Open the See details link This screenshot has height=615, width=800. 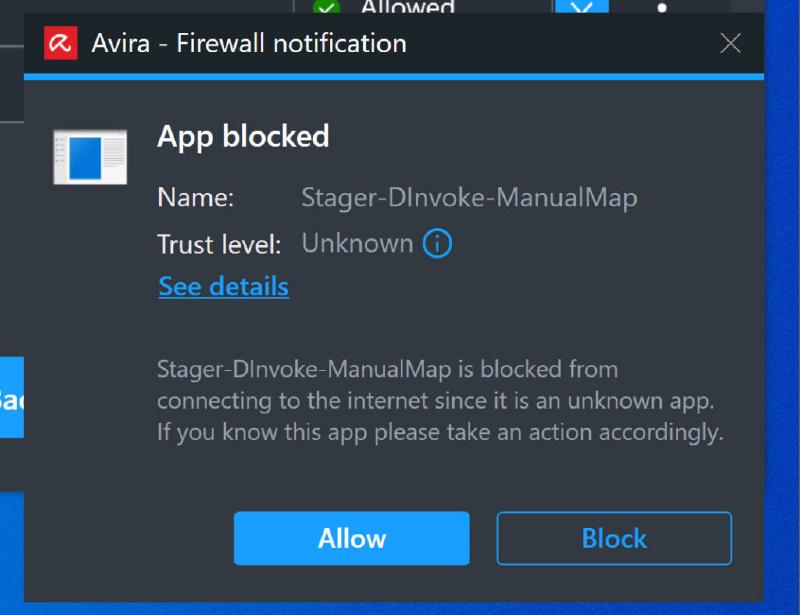point(223,286)
